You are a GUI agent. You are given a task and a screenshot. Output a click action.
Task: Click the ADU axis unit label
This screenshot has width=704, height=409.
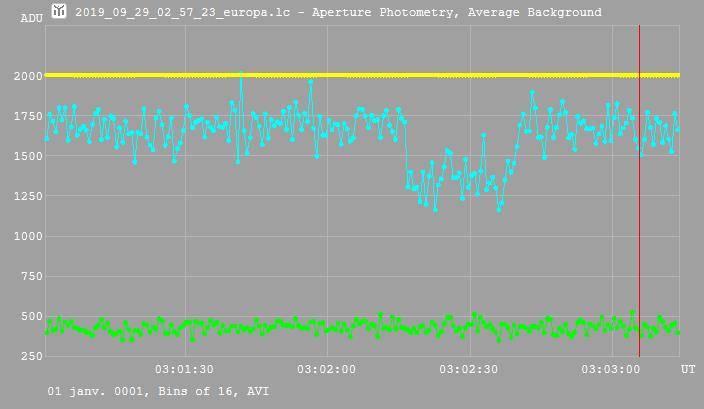pyautogui.click(x=32, y=18)
